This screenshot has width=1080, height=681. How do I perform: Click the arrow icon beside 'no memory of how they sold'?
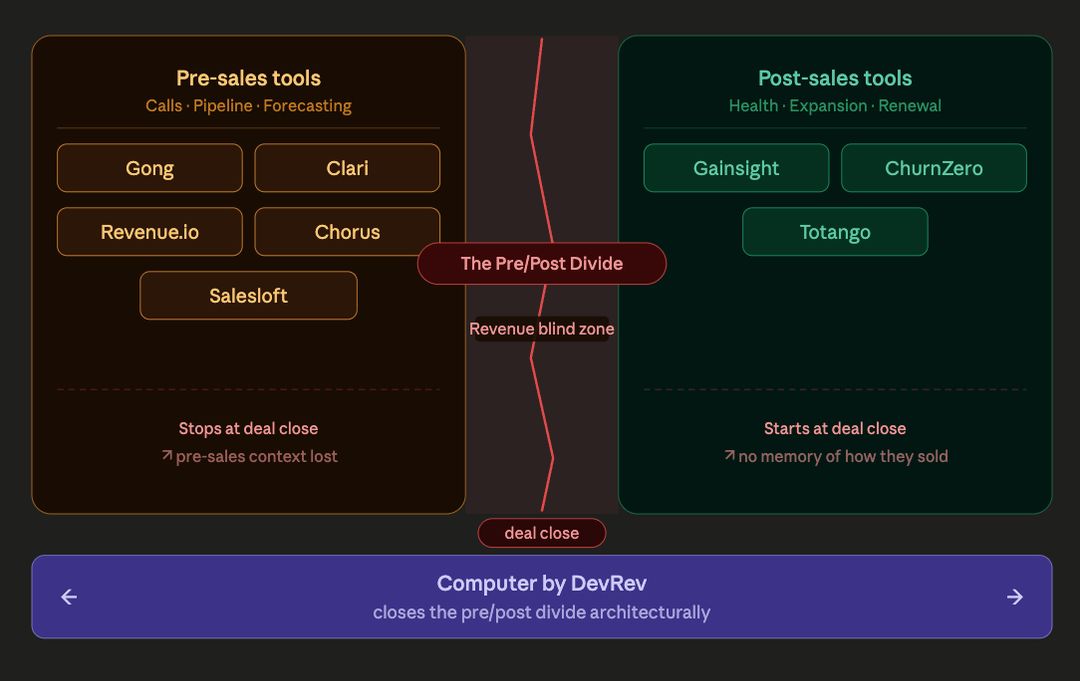(729, 455)
